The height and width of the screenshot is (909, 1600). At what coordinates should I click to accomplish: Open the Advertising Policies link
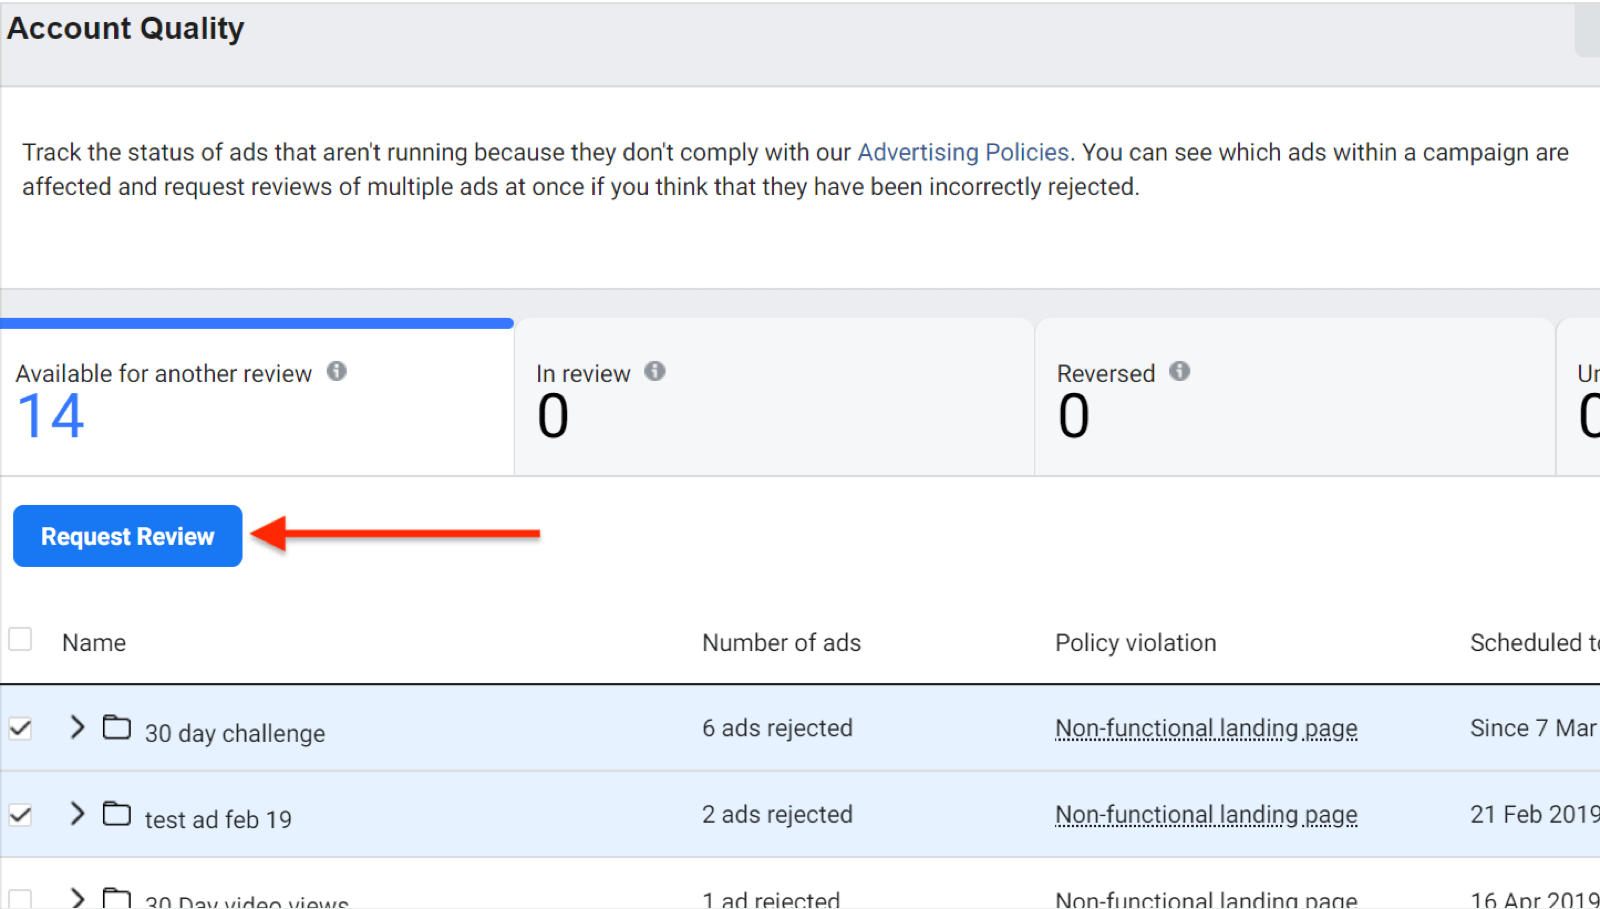963,152
